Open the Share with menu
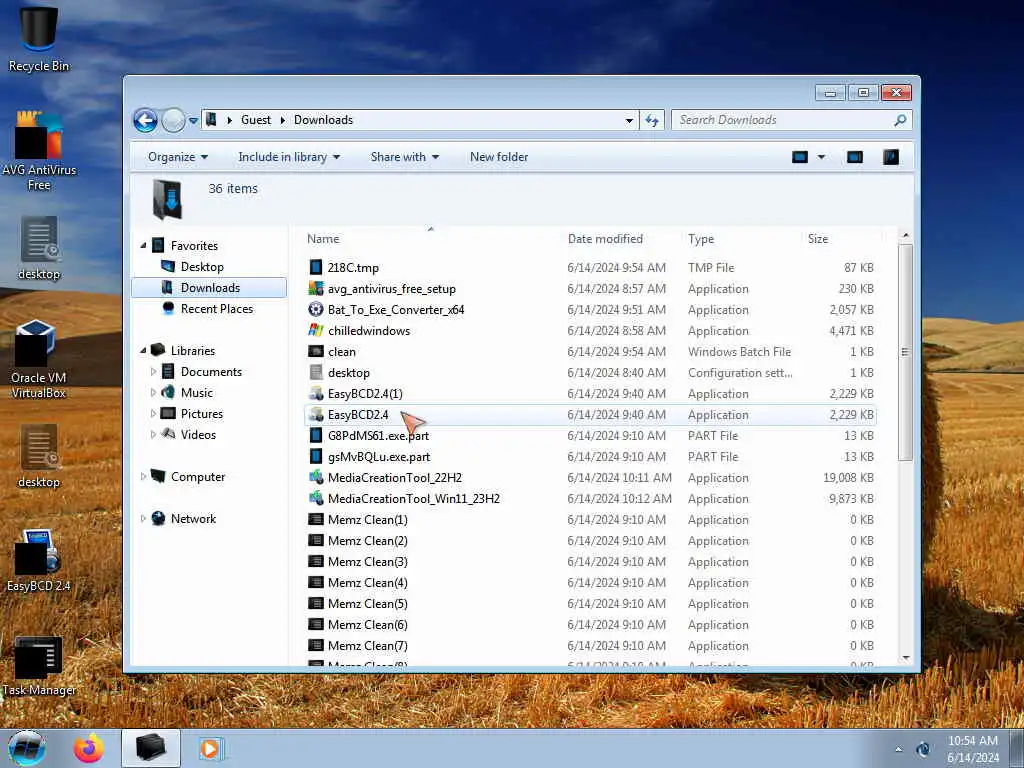This screenshot has width=1024, height=768. click(x=404, y=157)
